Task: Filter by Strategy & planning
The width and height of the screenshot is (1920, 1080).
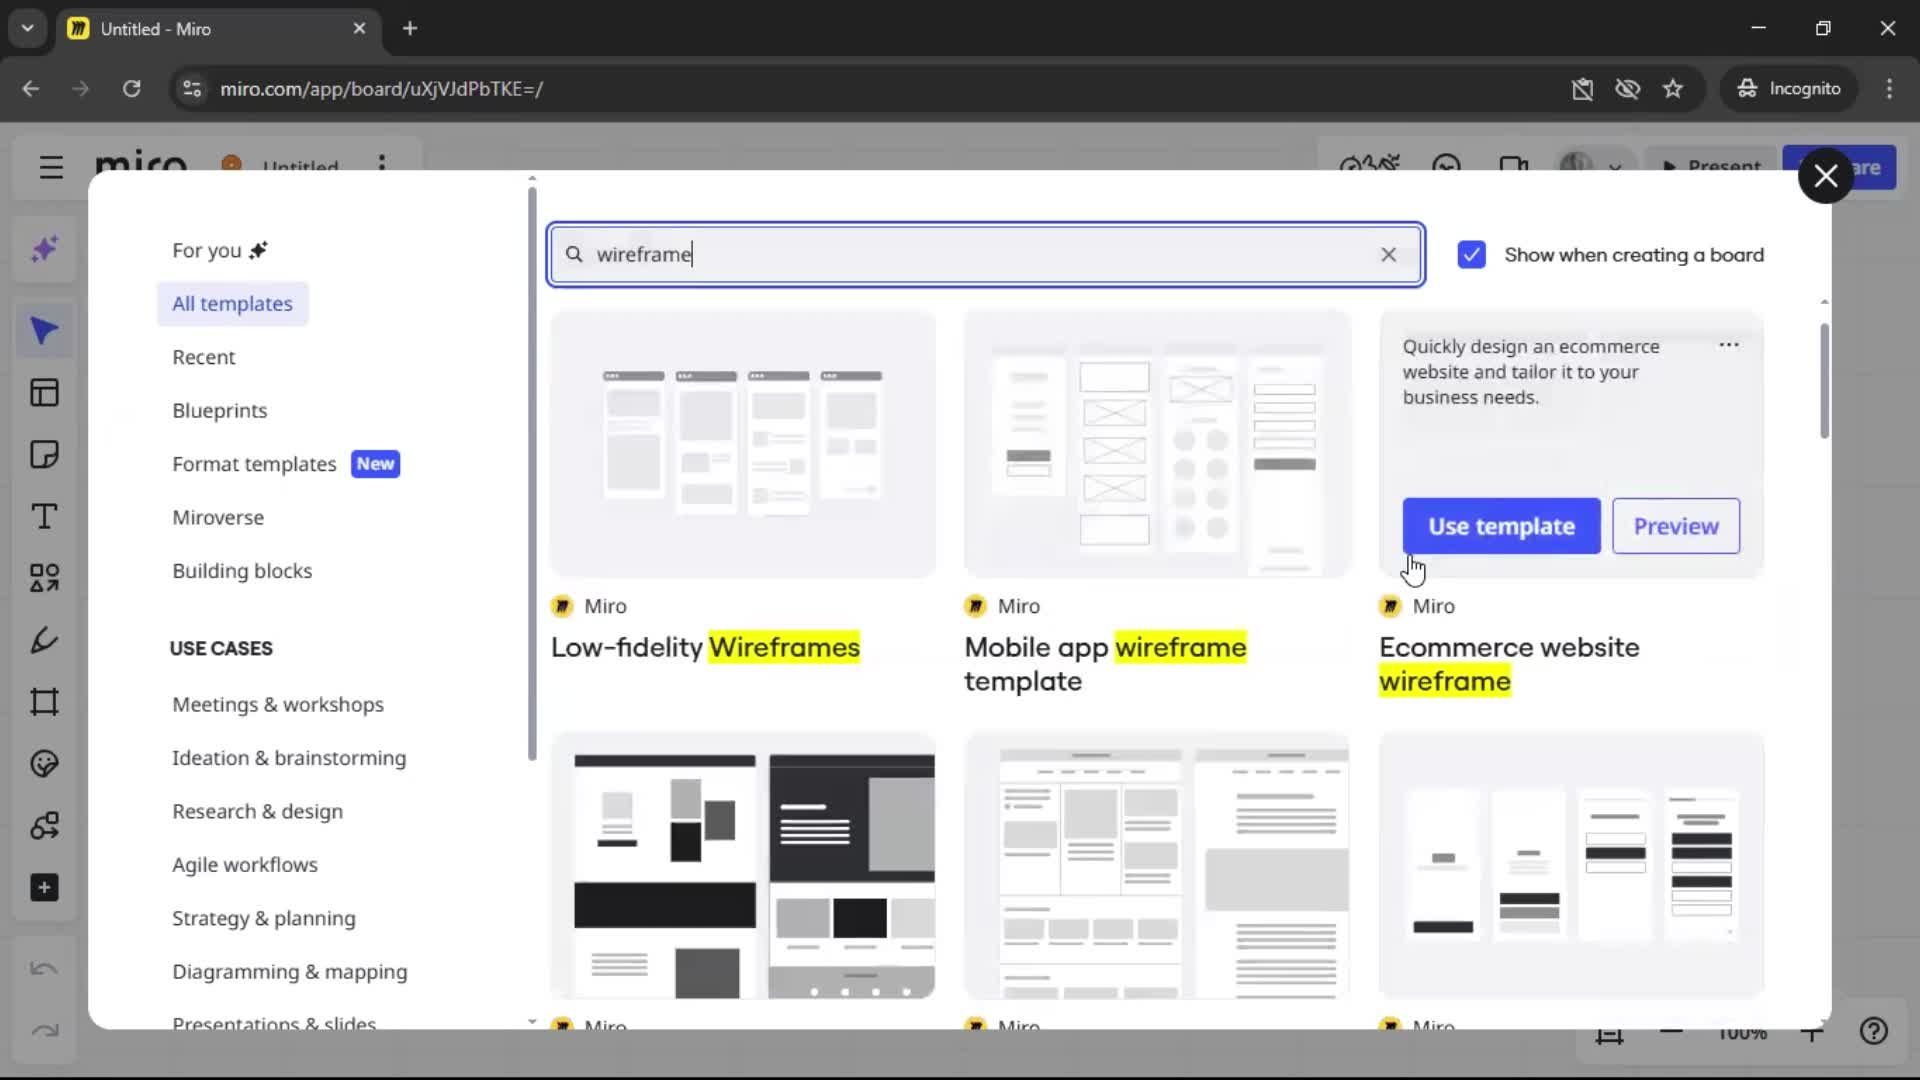Action: (263, 919)
